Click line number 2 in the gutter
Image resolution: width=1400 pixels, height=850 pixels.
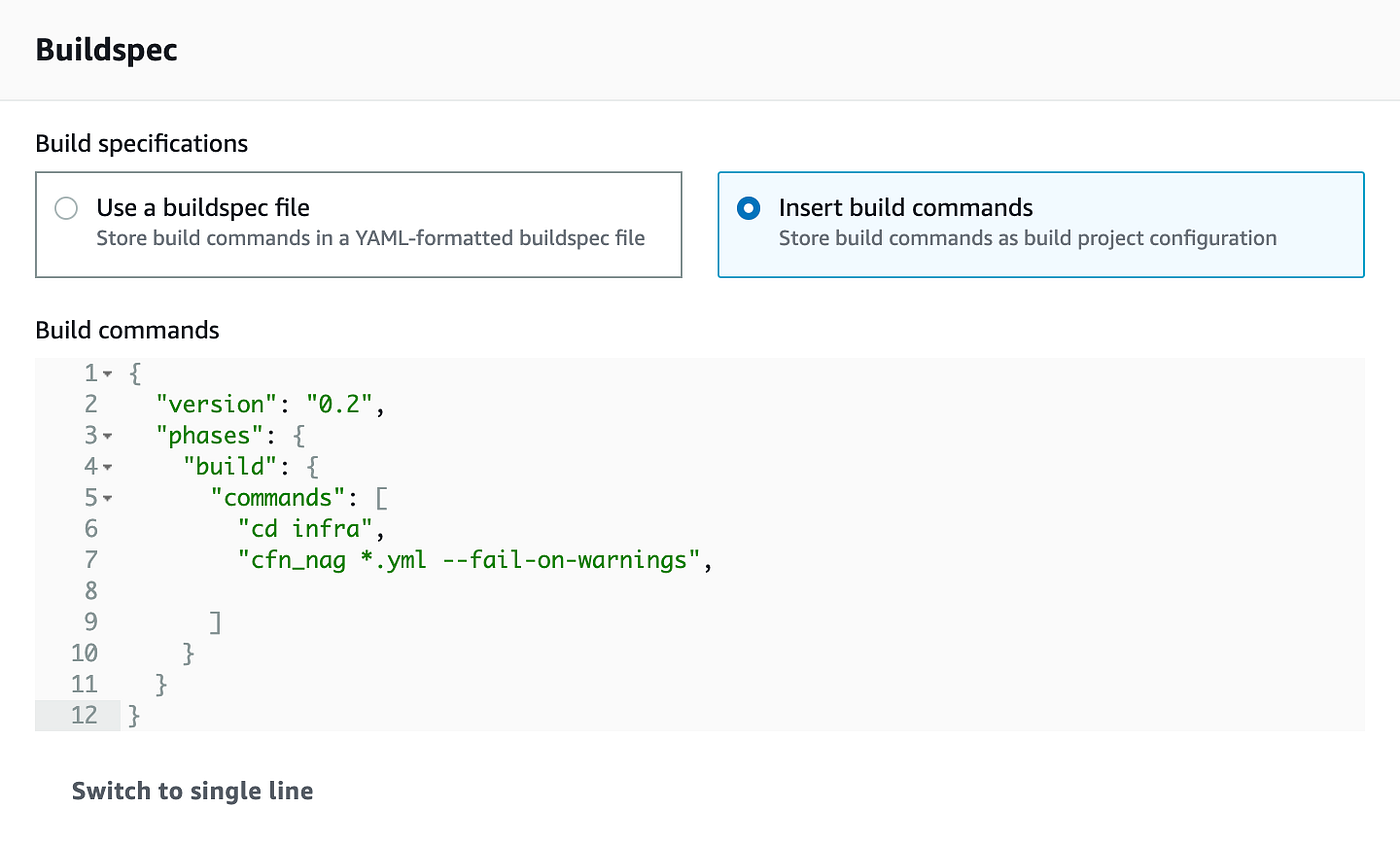point(90,404)
